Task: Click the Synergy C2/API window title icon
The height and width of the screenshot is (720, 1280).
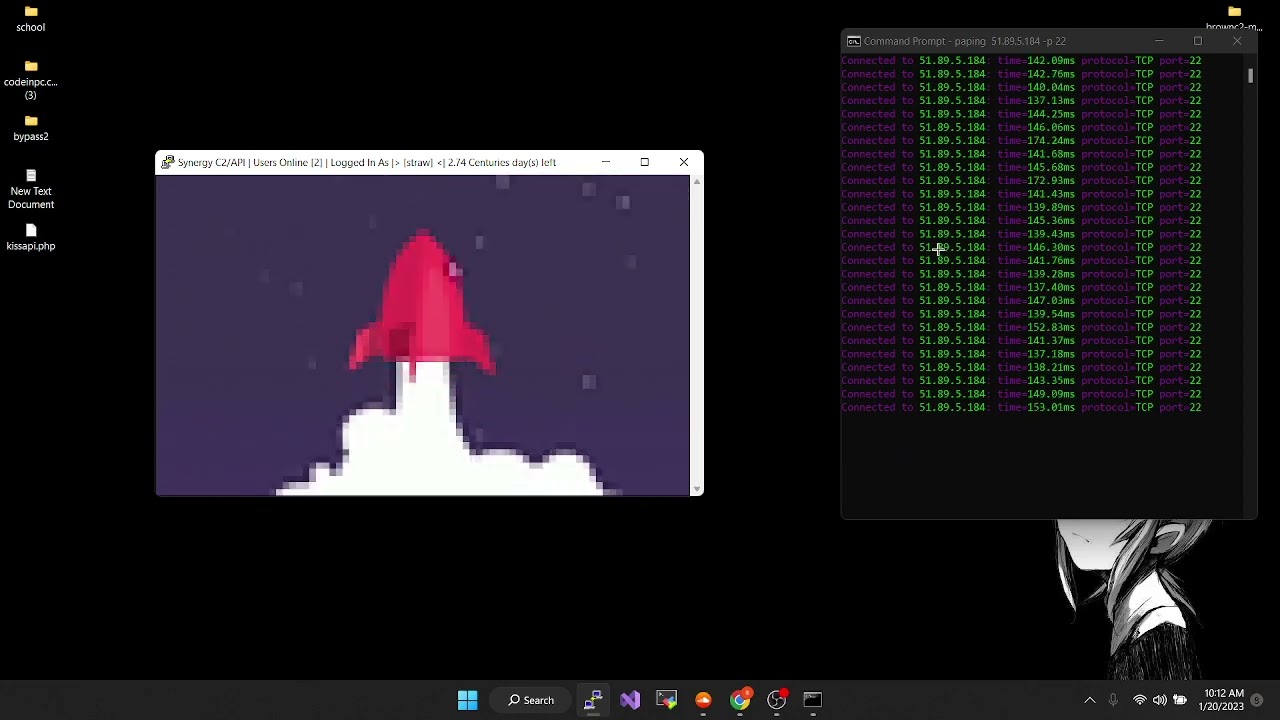Action: 167,162
